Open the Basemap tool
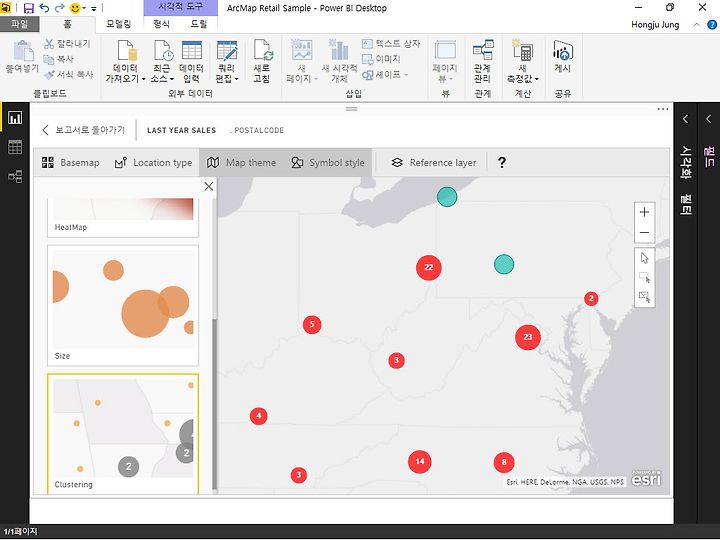Image resolution: width=720 pixels, height=540 pixels. [71, 163]
